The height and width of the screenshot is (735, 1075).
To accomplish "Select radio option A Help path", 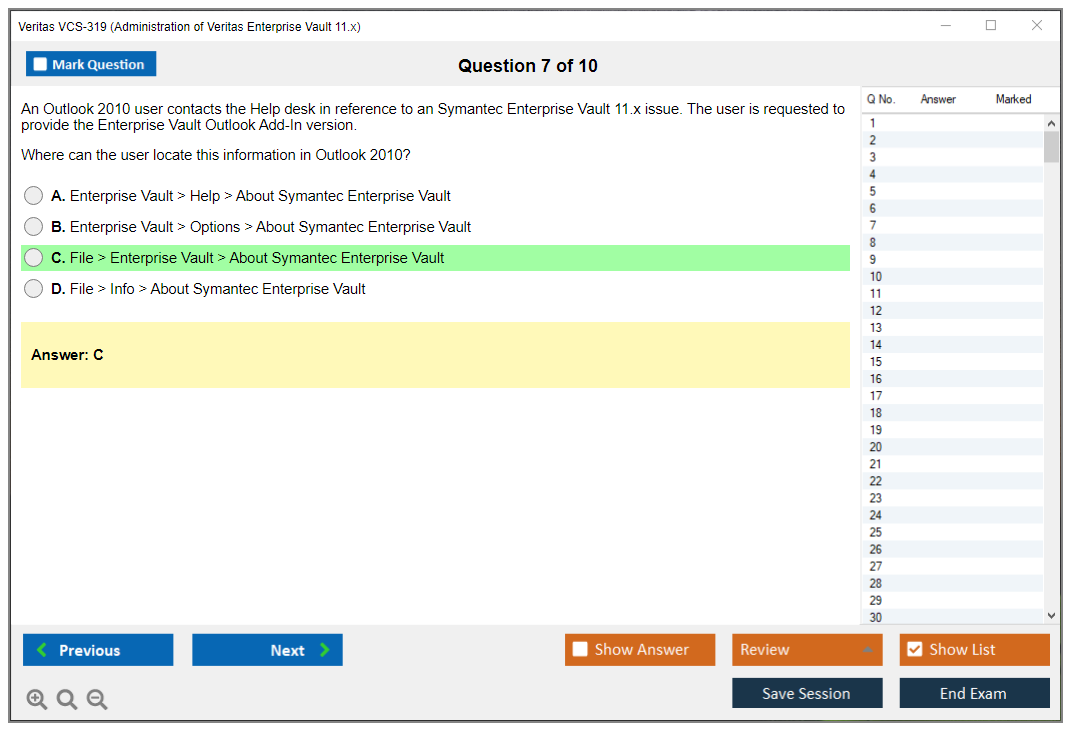I will tap(34, 196).
